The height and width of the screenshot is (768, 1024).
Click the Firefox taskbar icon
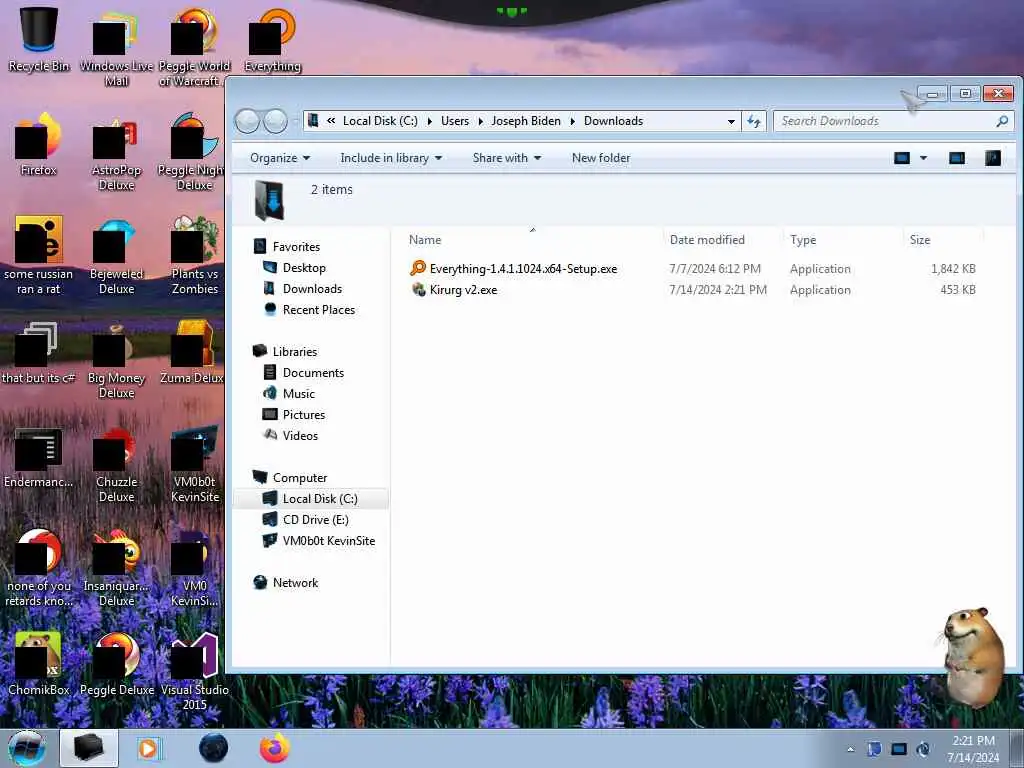275,748
